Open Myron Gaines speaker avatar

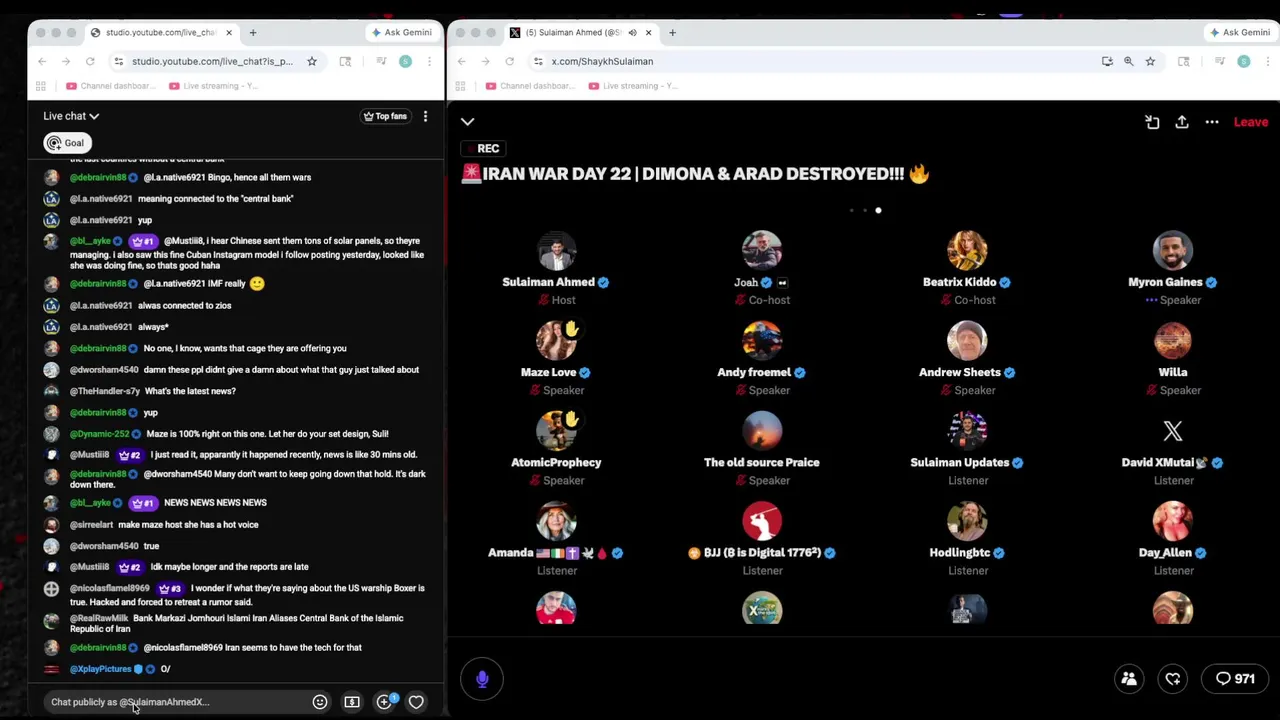pos(1173,251)
